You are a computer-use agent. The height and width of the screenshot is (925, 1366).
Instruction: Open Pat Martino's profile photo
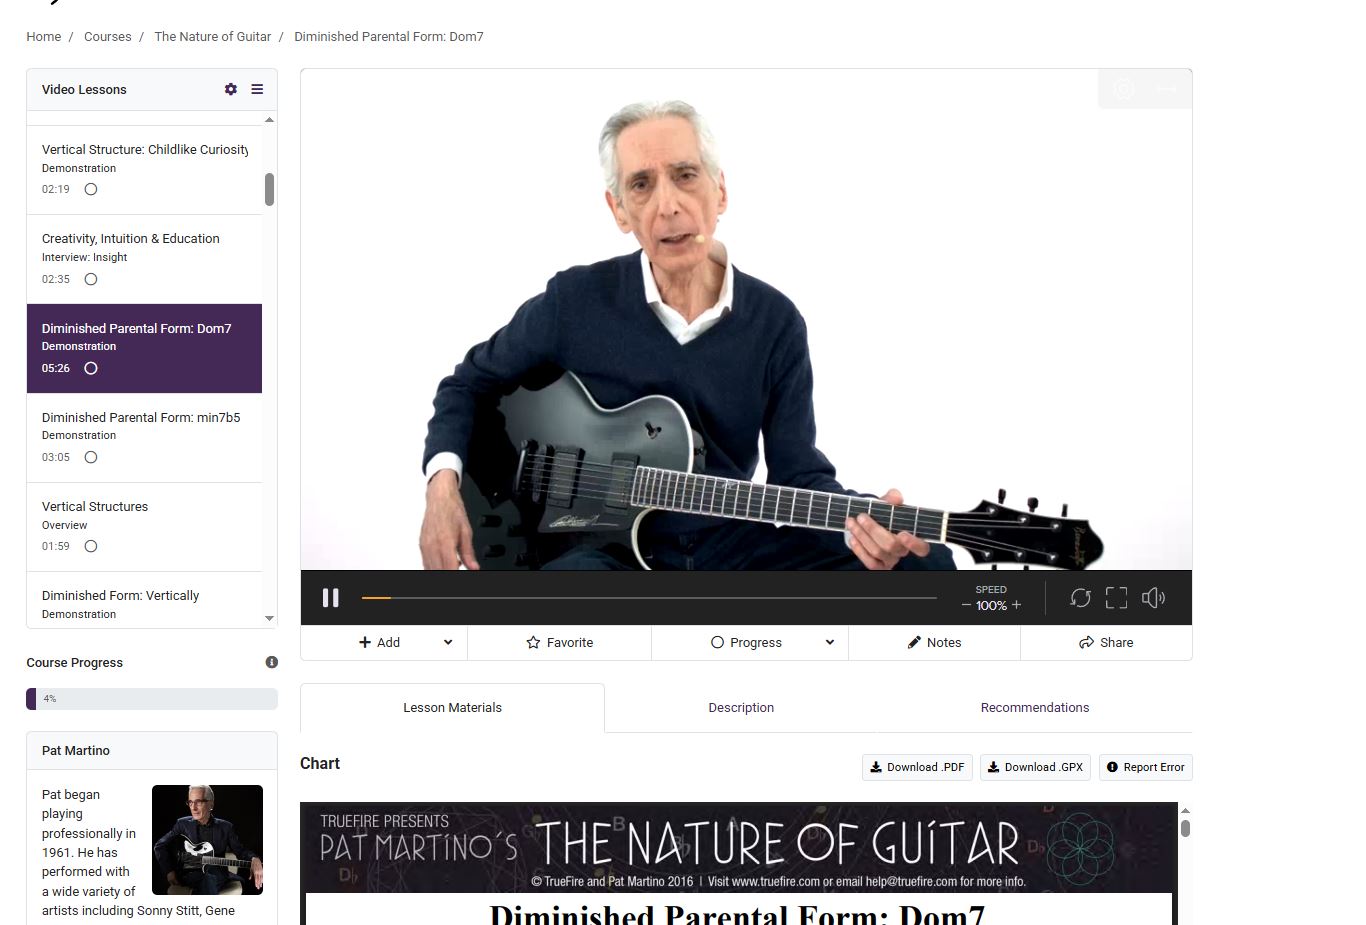click(207, 840)
